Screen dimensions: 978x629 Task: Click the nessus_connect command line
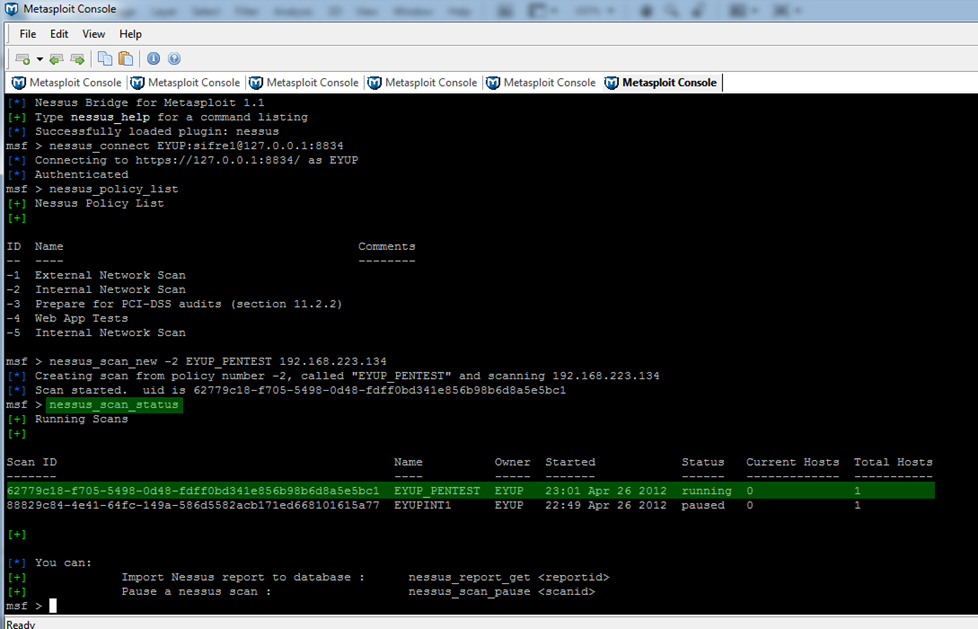click(175, 146)
